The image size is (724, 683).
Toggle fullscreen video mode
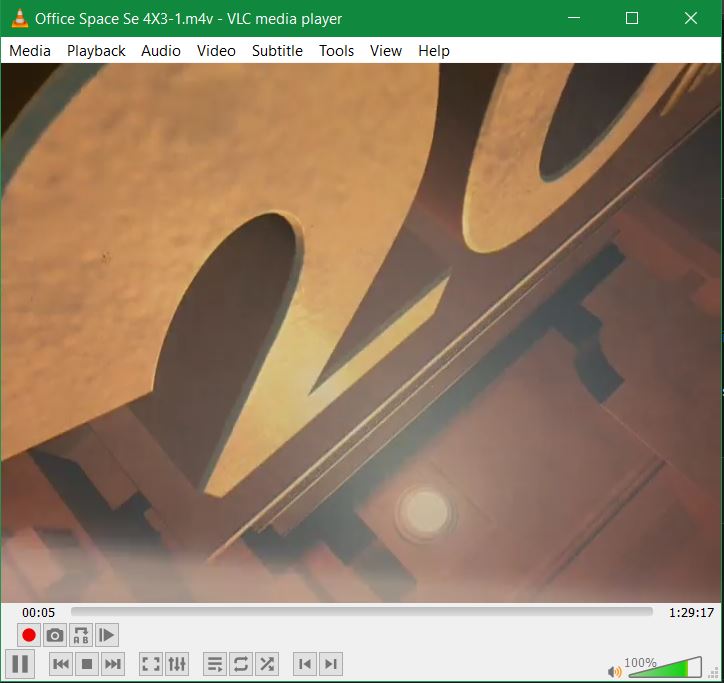click(151, 664)
